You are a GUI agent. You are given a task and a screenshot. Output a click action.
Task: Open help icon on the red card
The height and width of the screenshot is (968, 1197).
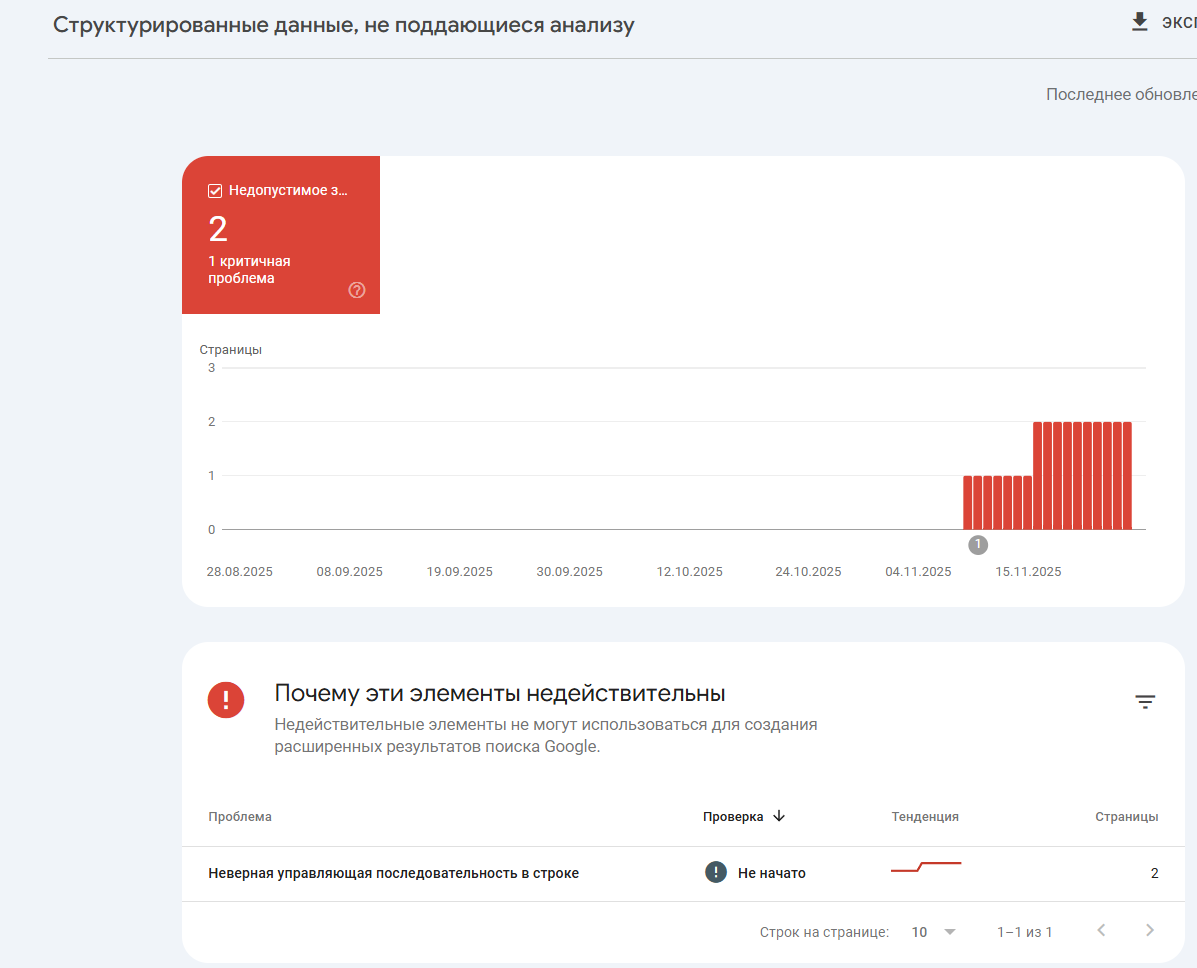coord(357,290)
